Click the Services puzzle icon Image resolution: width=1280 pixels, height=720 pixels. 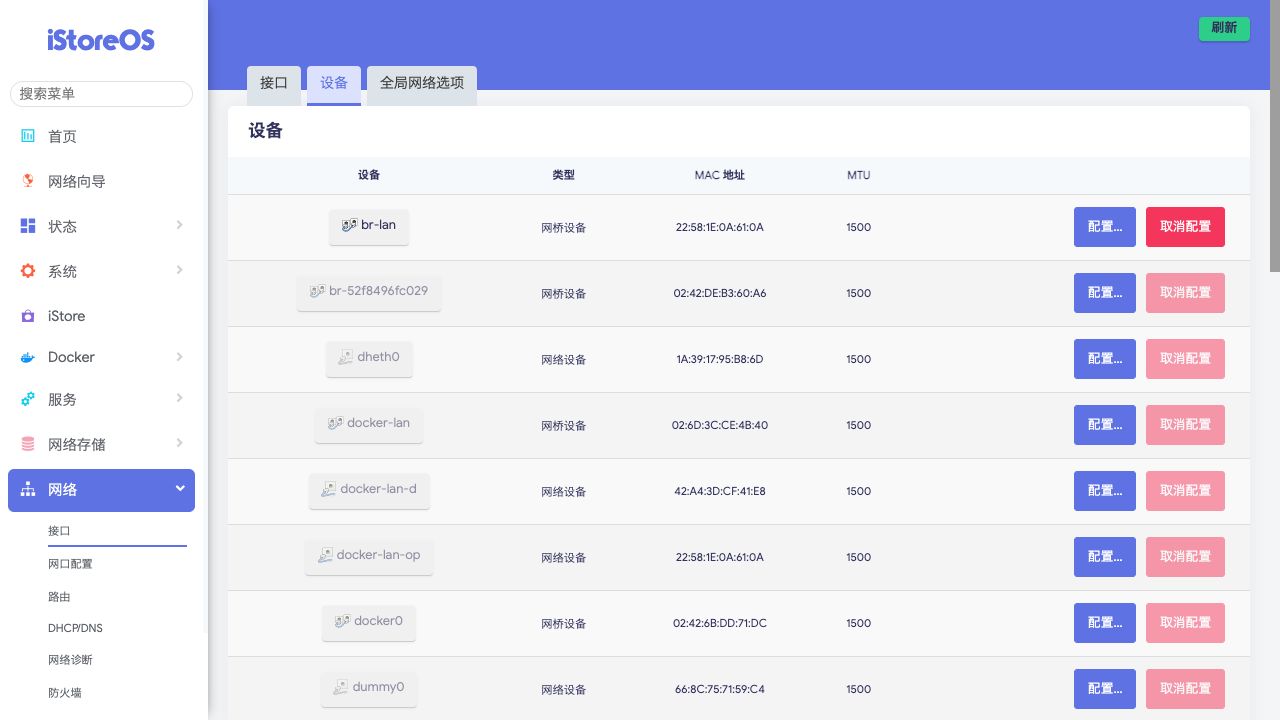(28, 399)
